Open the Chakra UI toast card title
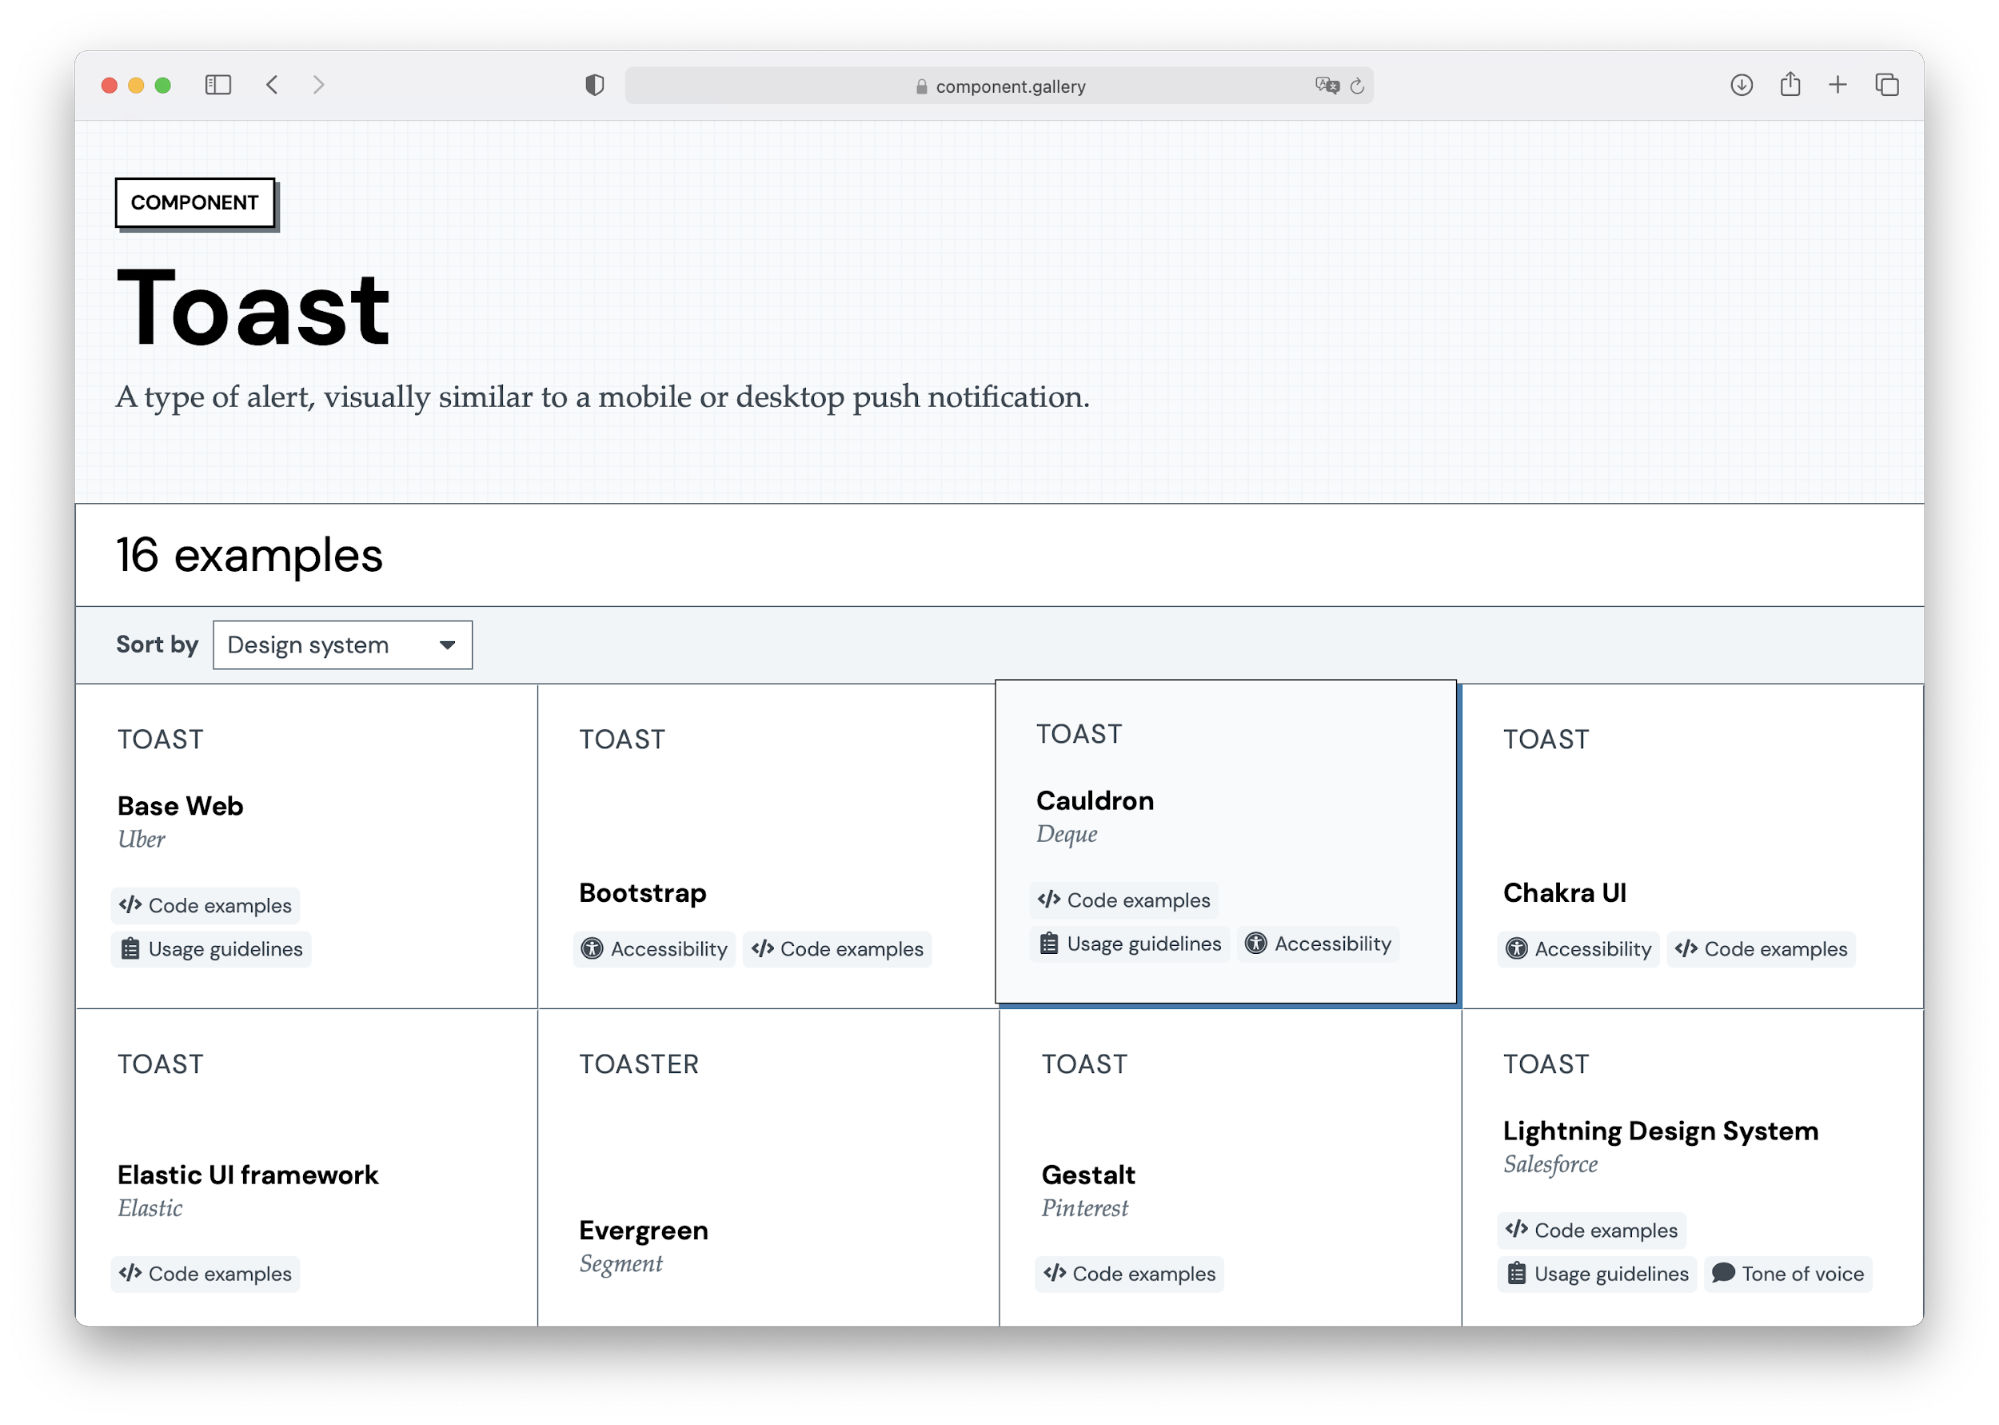This screenshot has width=1999, height=1425. click(x=1564, y=893)
